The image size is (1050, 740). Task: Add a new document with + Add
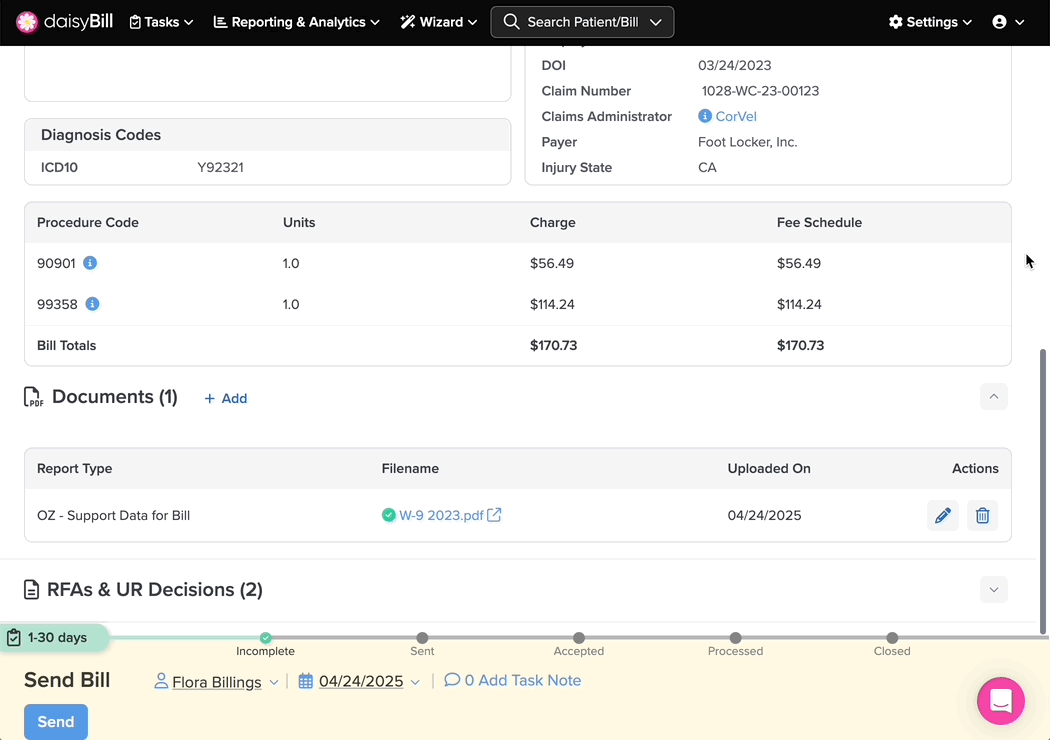tap(226, 398)
